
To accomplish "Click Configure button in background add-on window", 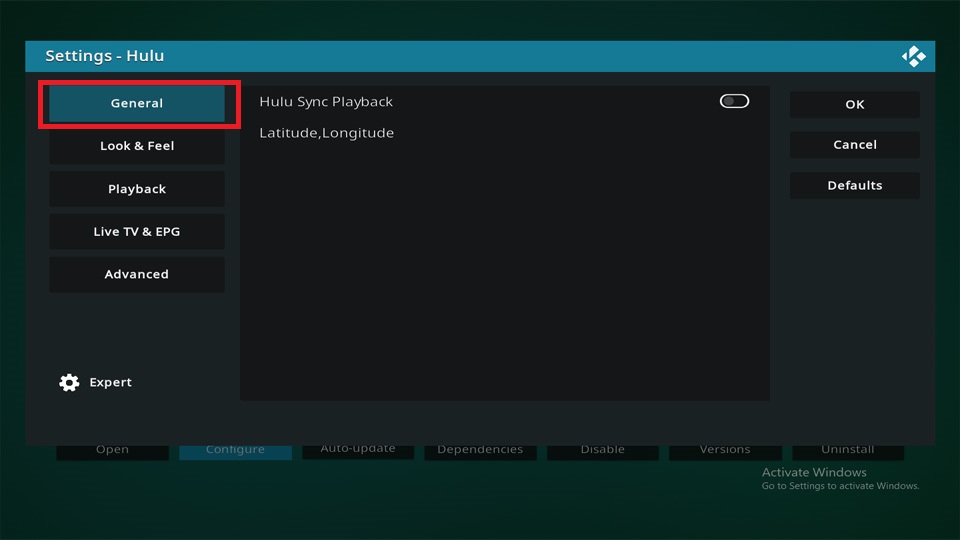I will click(x=235, y=452).
